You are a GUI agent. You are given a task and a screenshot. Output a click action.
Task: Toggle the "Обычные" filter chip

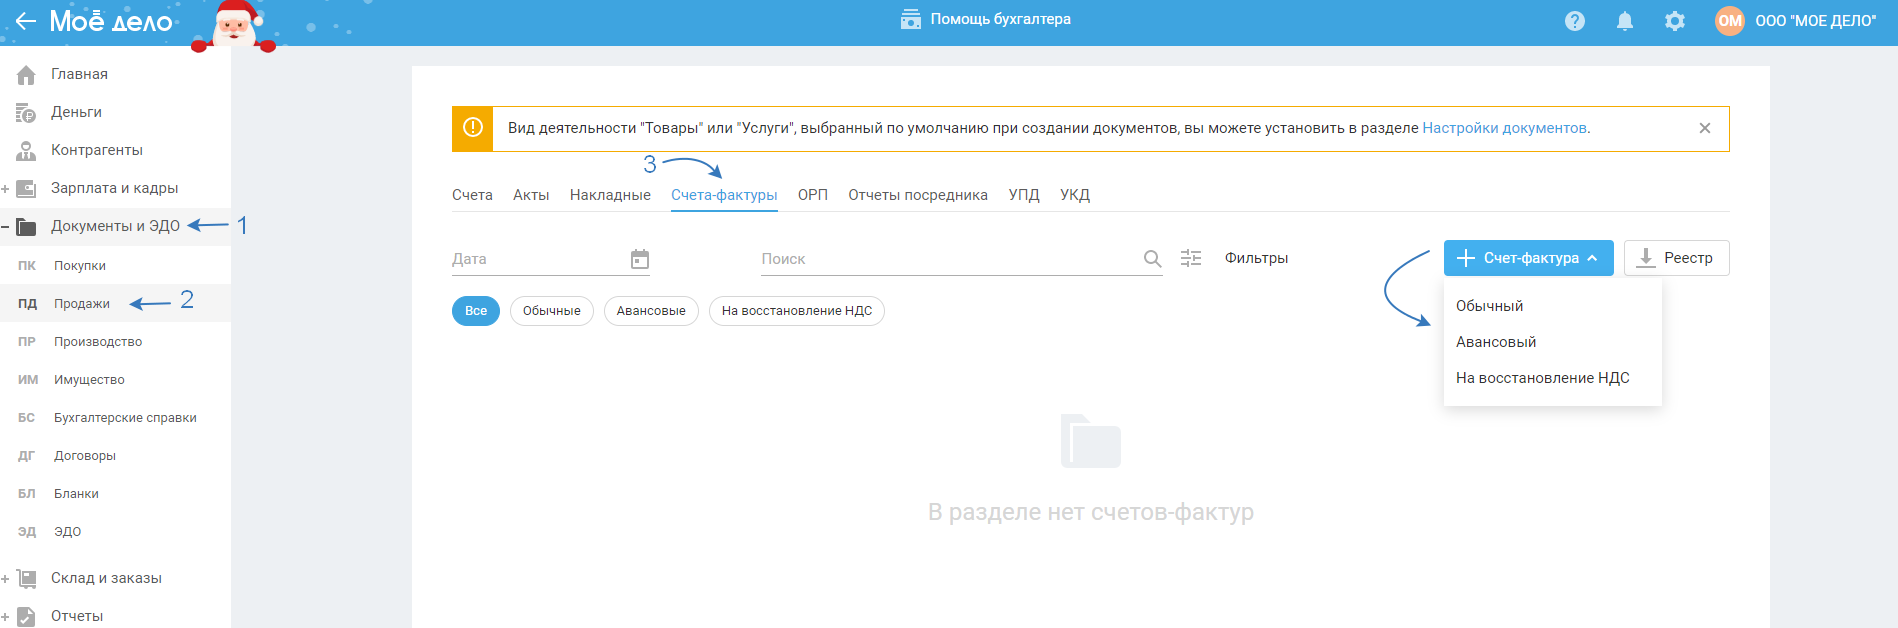pyautogui.click(x=552, y=311)
